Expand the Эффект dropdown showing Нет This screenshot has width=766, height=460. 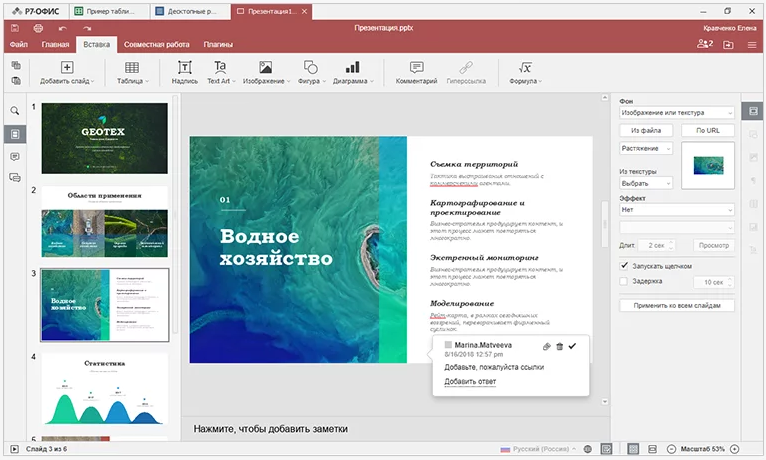pos(676,210)
